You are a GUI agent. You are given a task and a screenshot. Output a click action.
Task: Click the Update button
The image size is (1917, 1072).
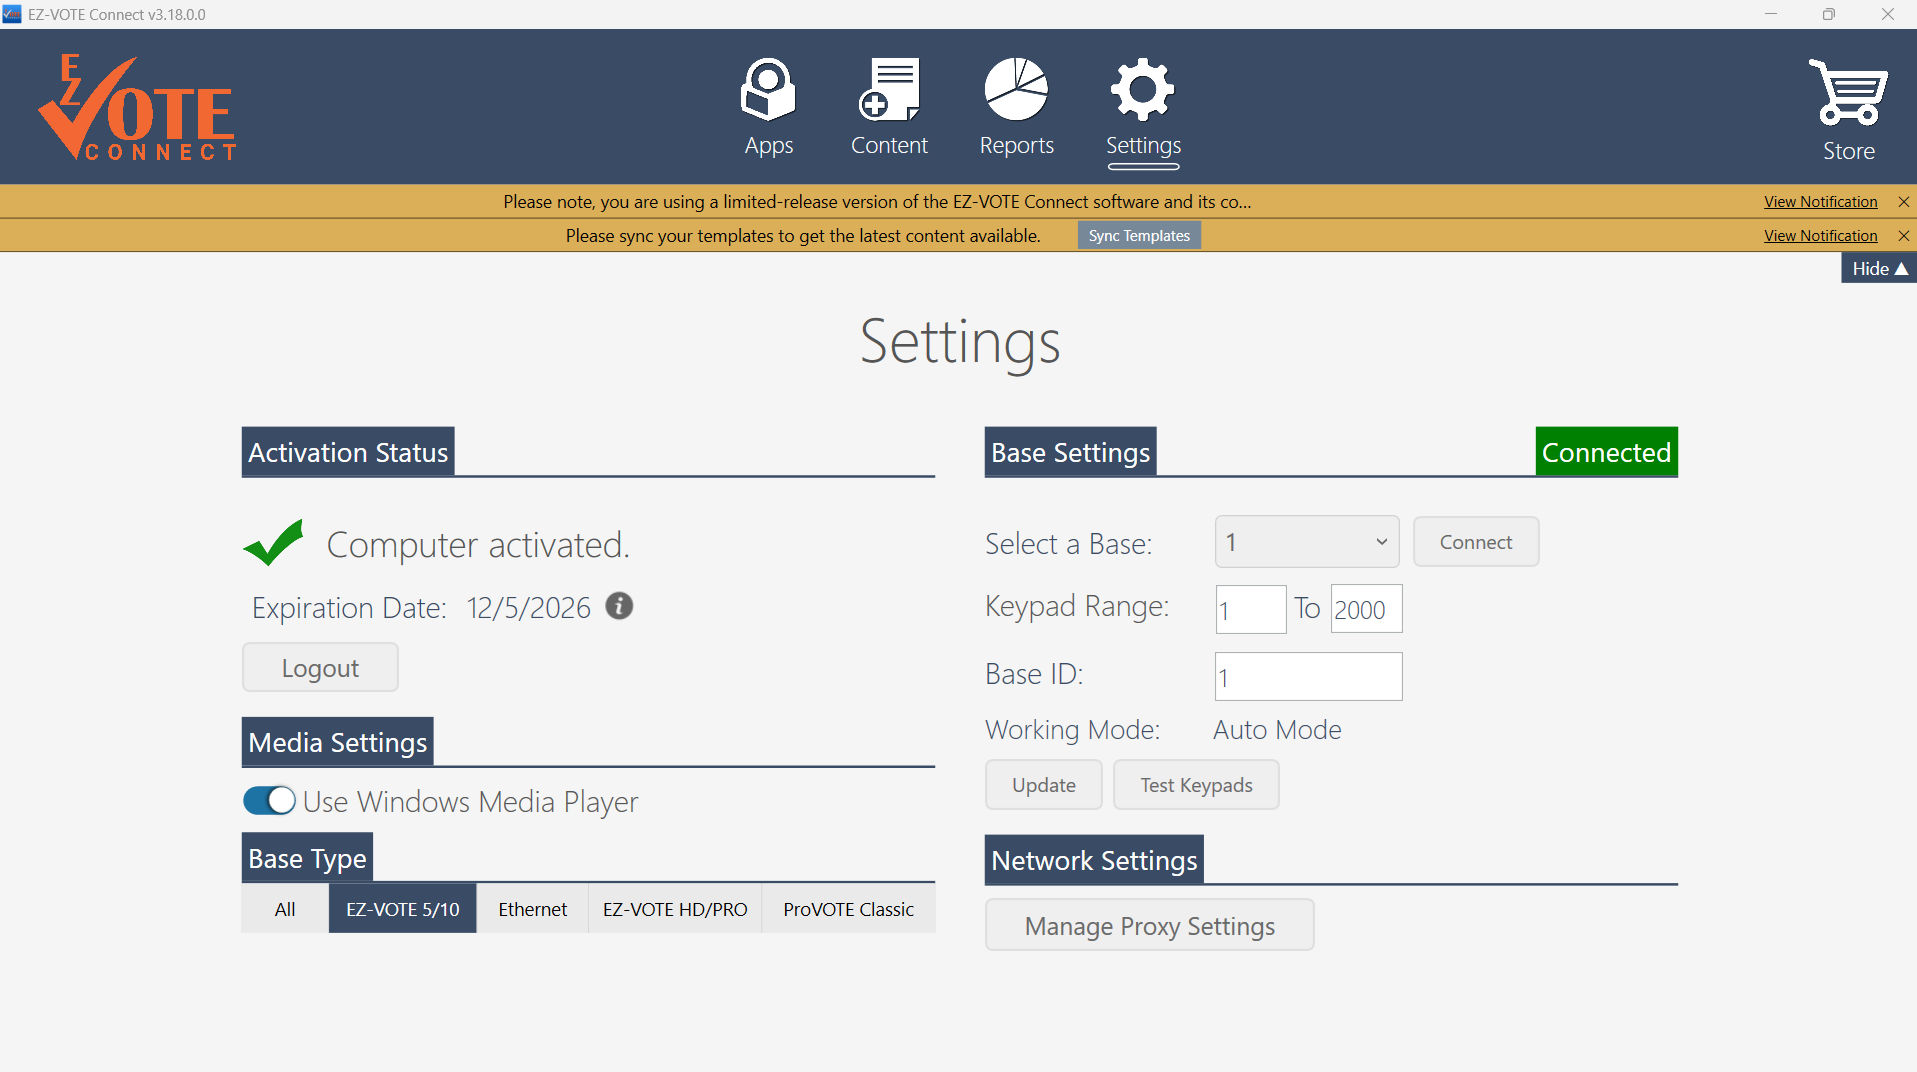tap(1044, 785)
